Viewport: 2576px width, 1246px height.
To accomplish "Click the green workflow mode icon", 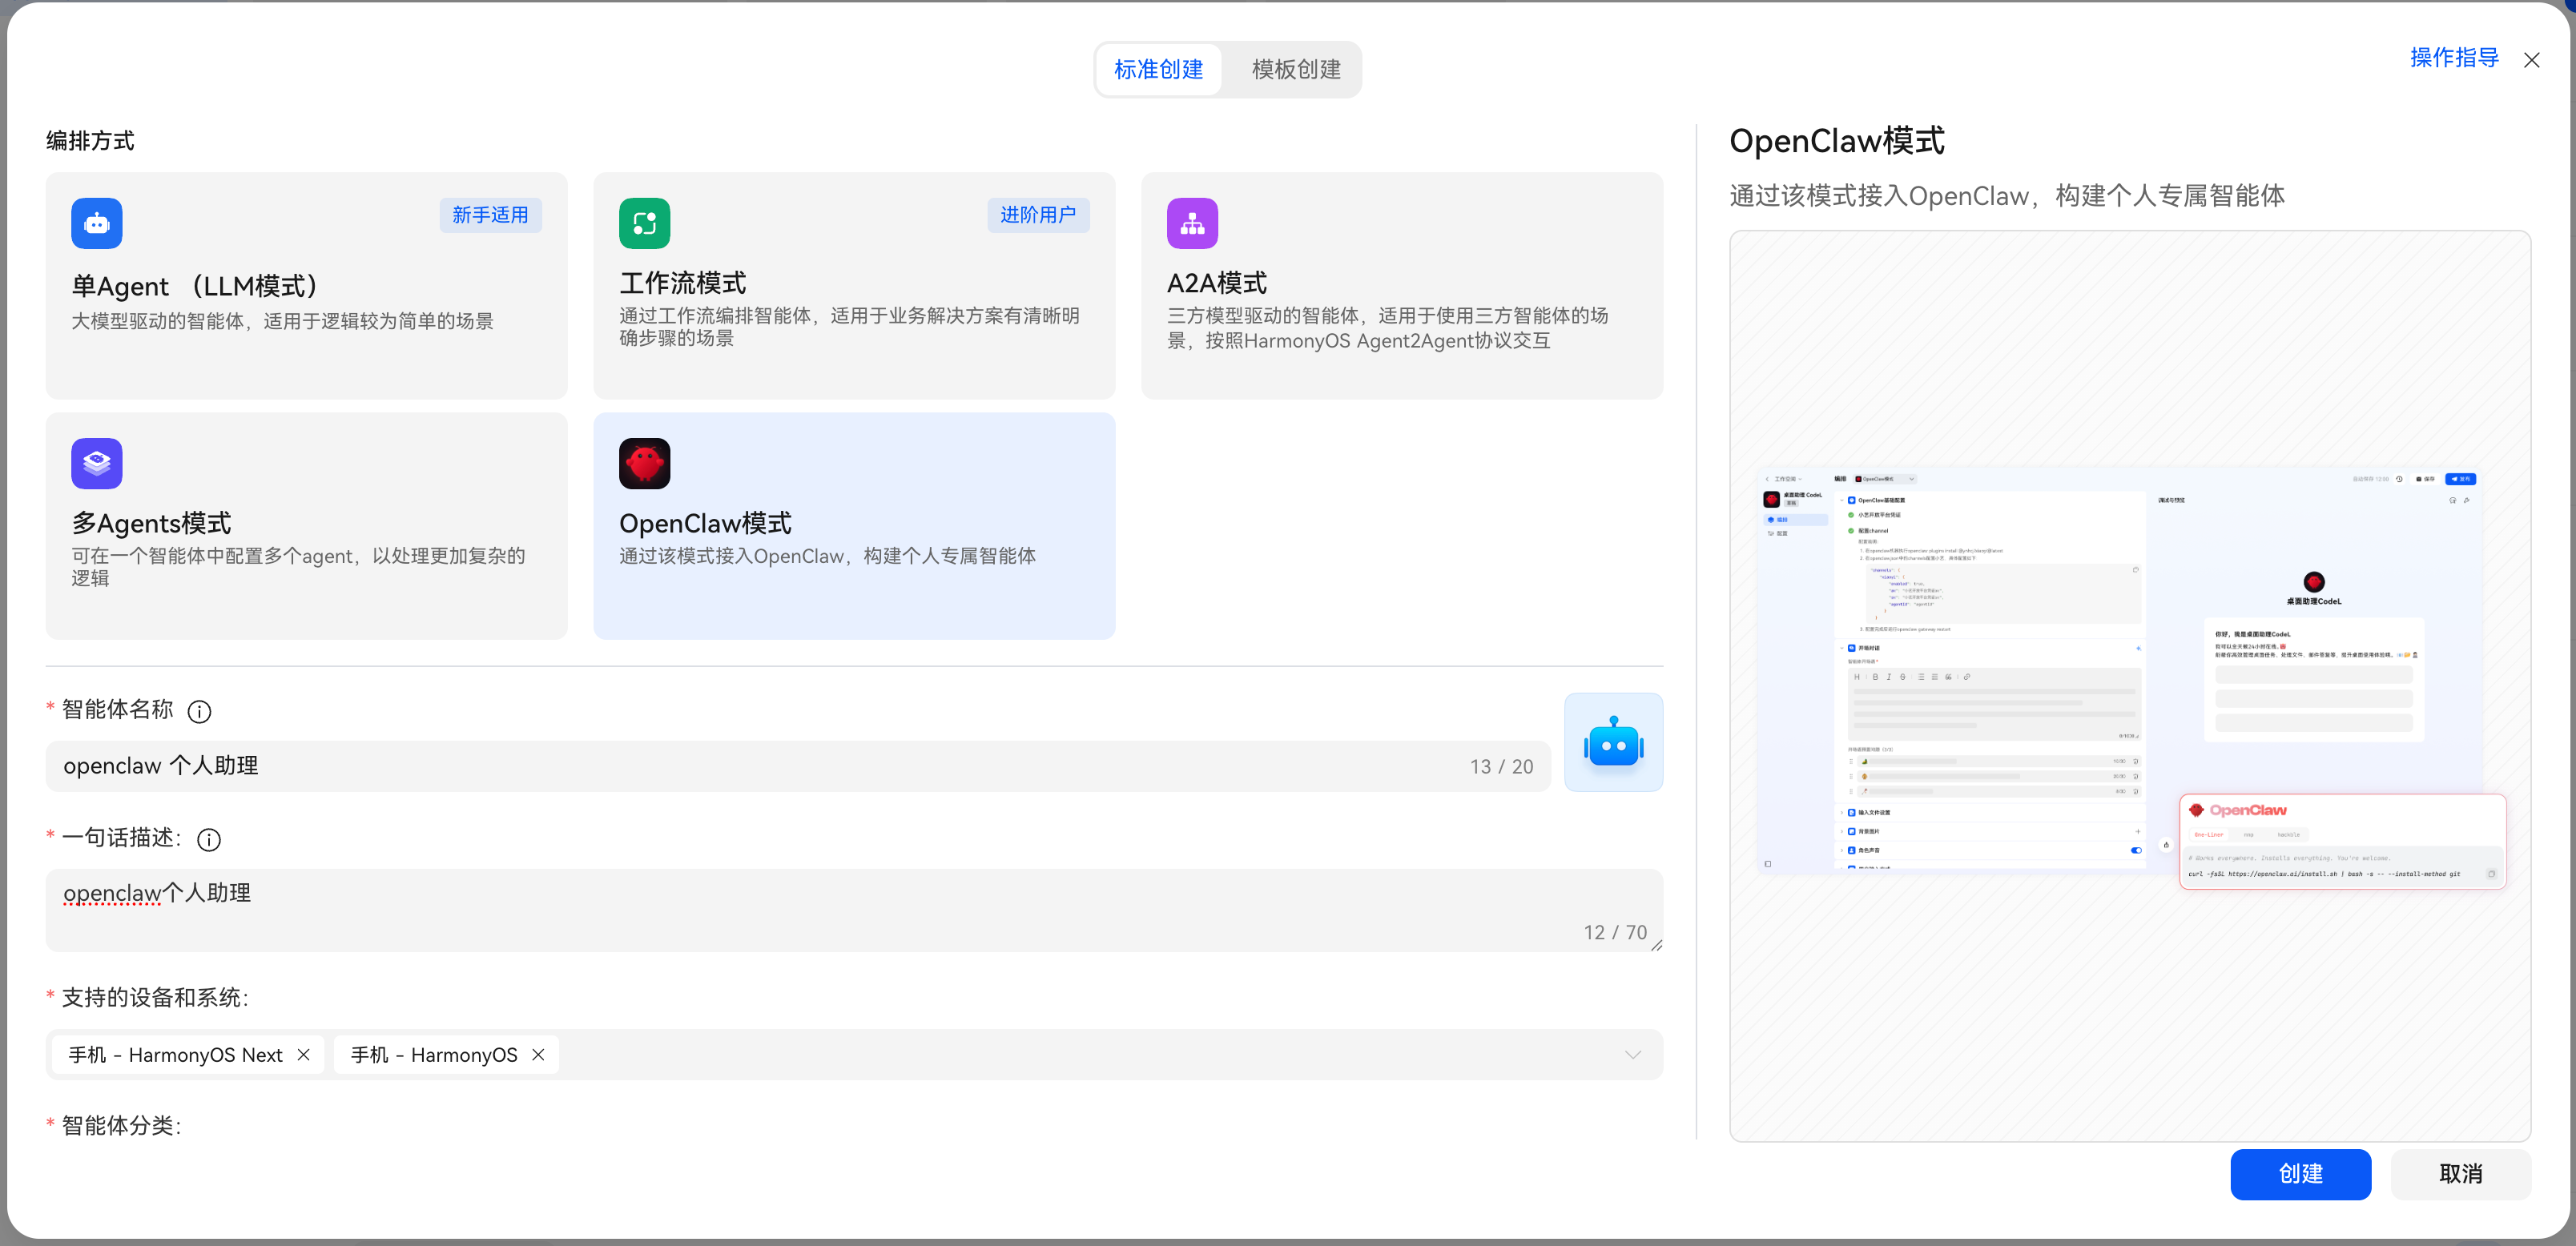I will (x=644, y=223).
